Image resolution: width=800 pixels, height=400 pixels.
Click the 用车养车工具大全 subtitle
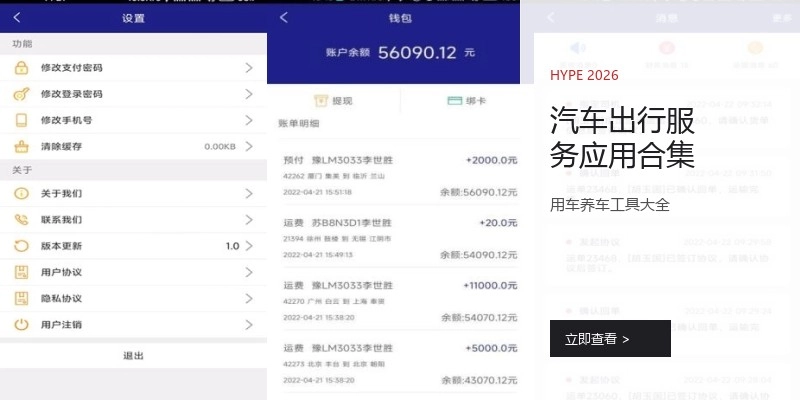click(610, 205)
